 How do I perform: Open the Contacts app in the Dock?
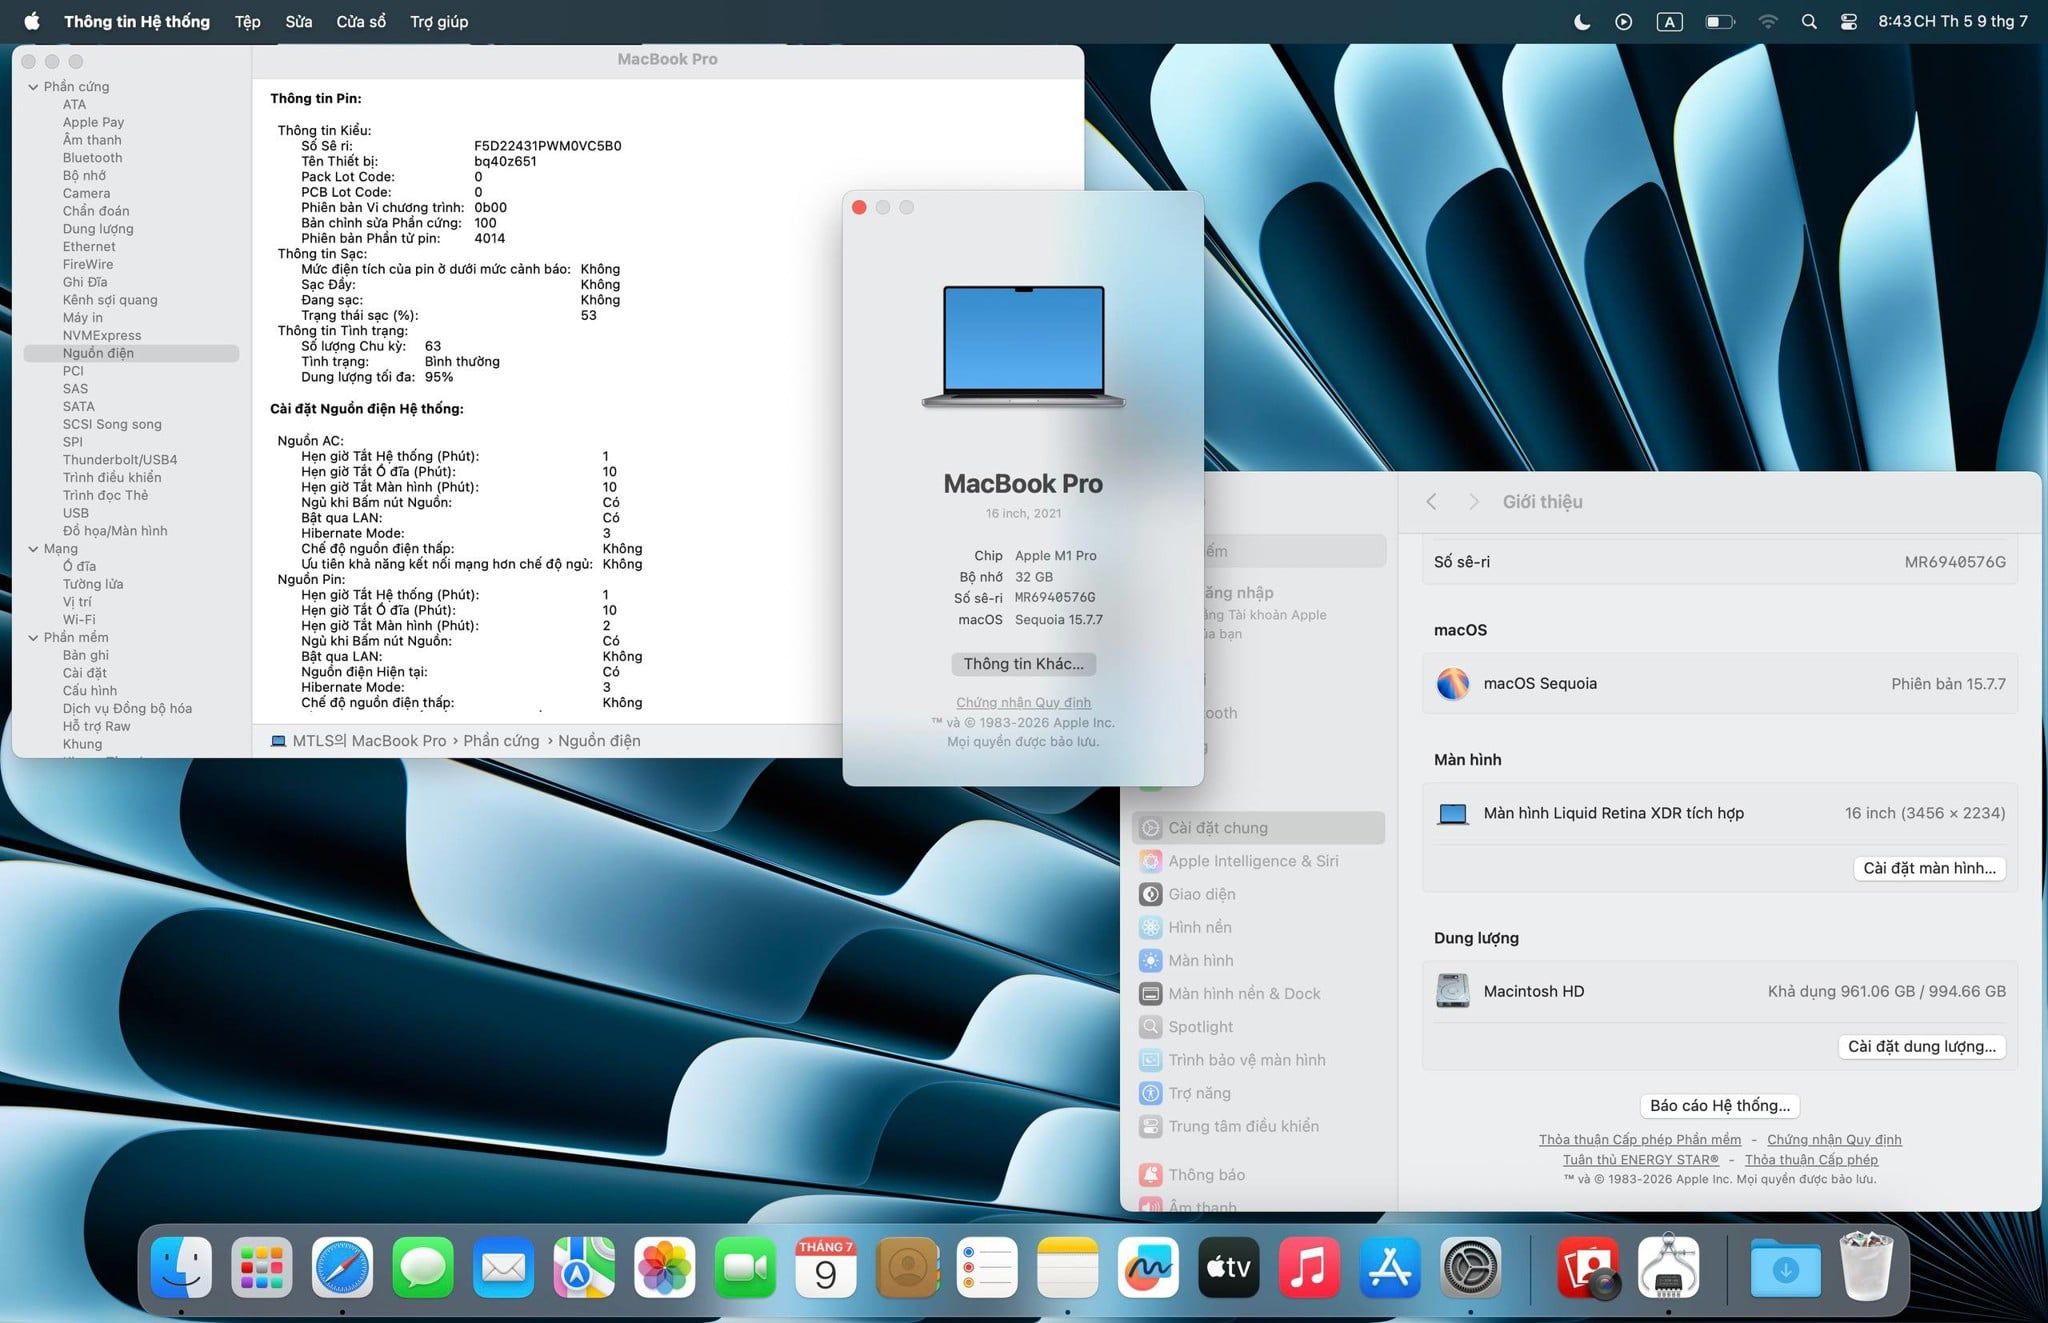click(907, 1267)
